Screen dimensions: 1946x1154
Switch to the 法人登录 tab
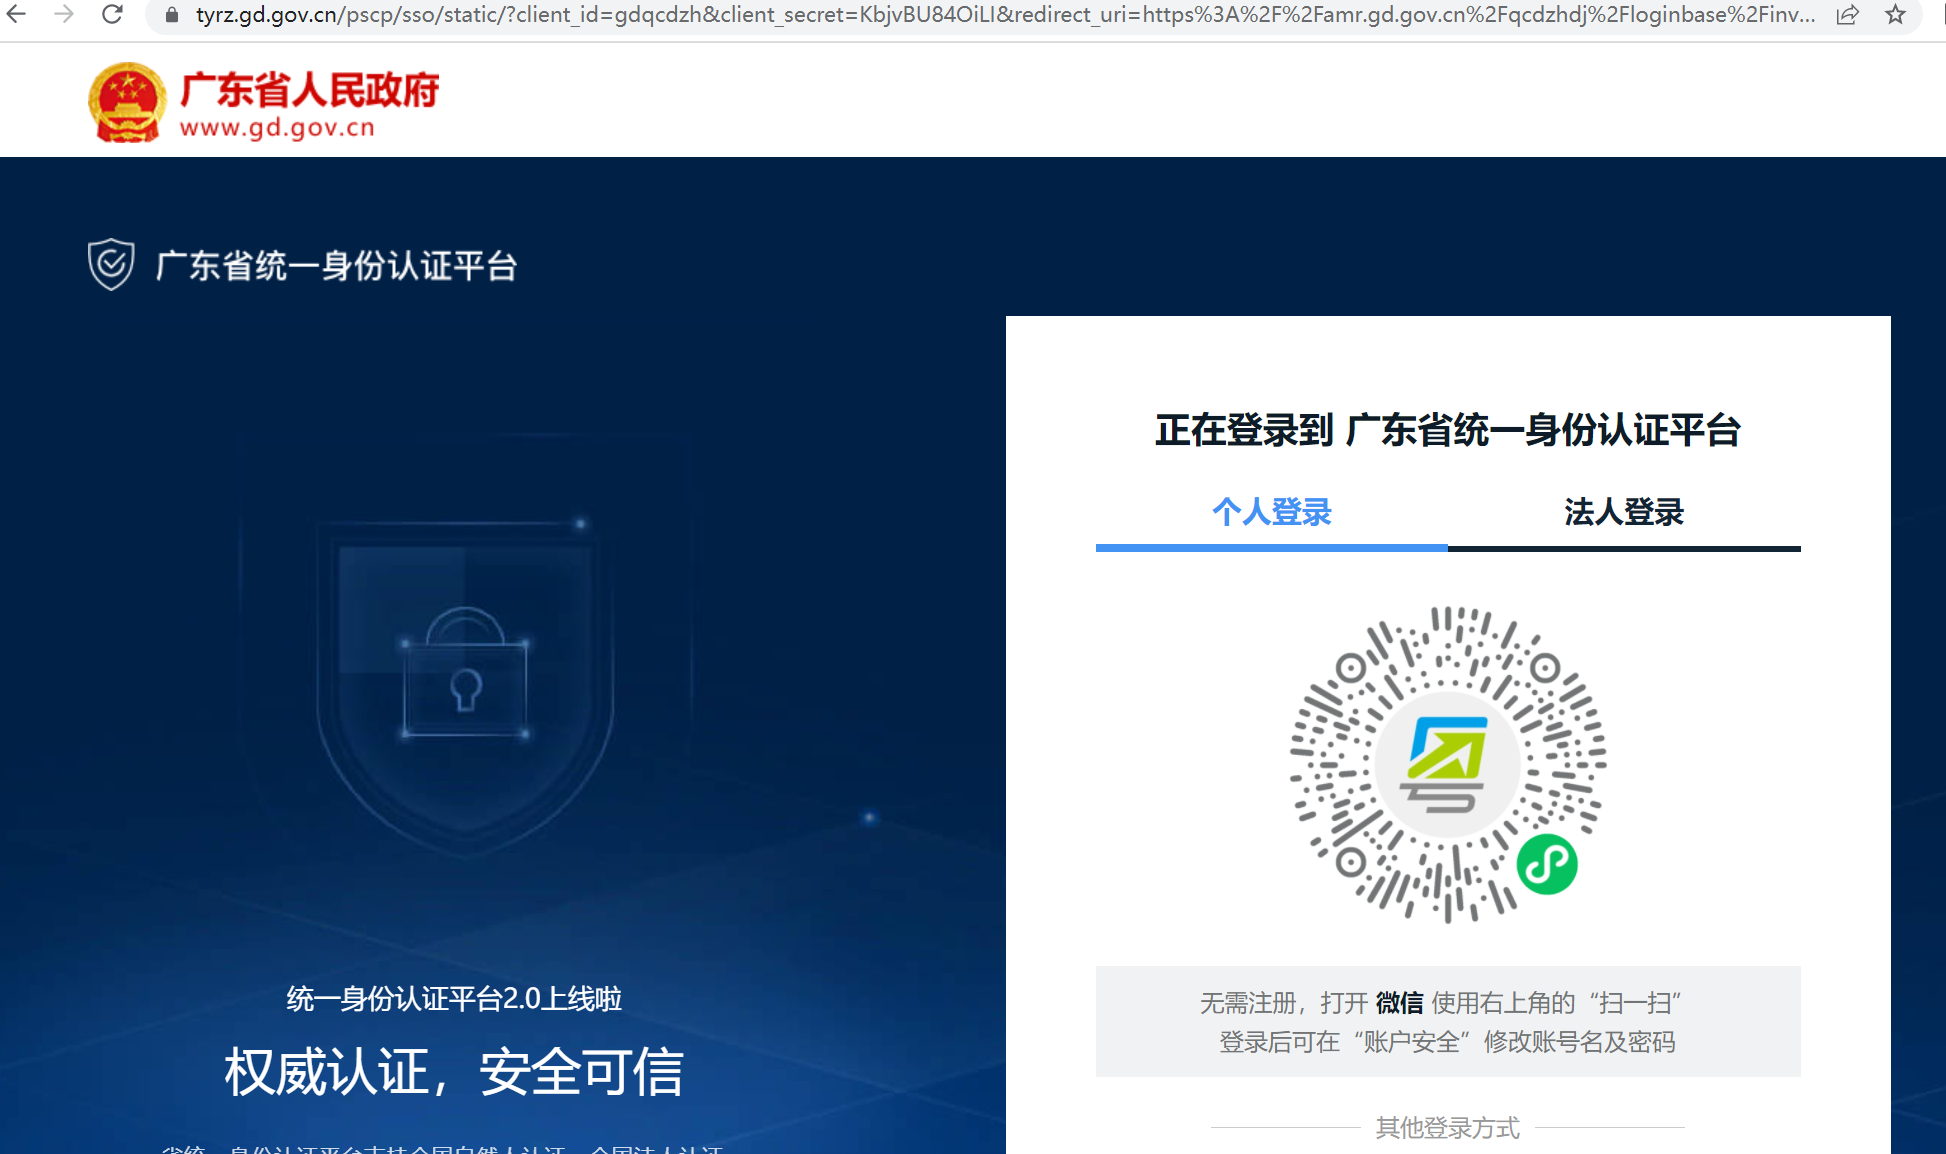[1624, 513]
